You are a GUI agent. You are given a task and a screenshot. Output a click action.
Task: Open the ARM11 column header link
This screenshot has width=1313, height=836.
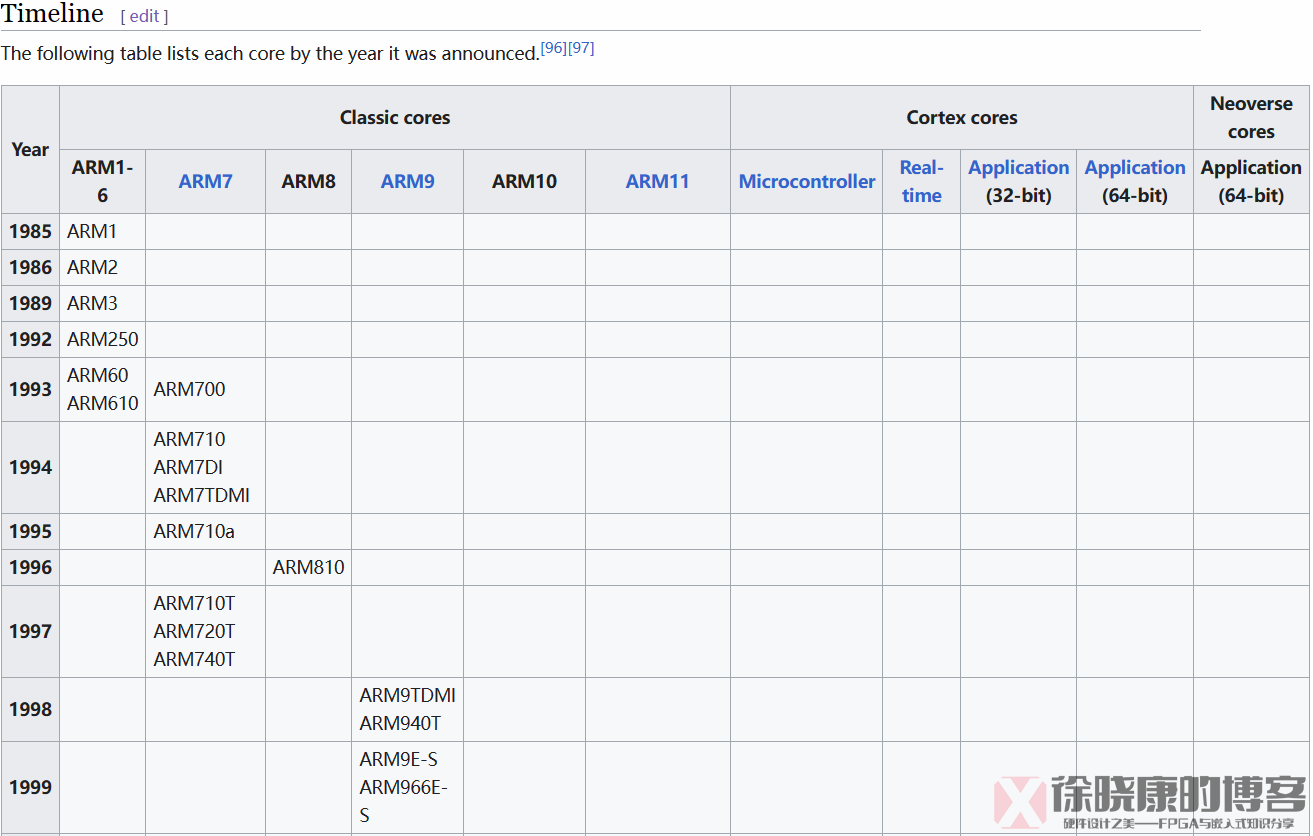(x=657, y=181)
